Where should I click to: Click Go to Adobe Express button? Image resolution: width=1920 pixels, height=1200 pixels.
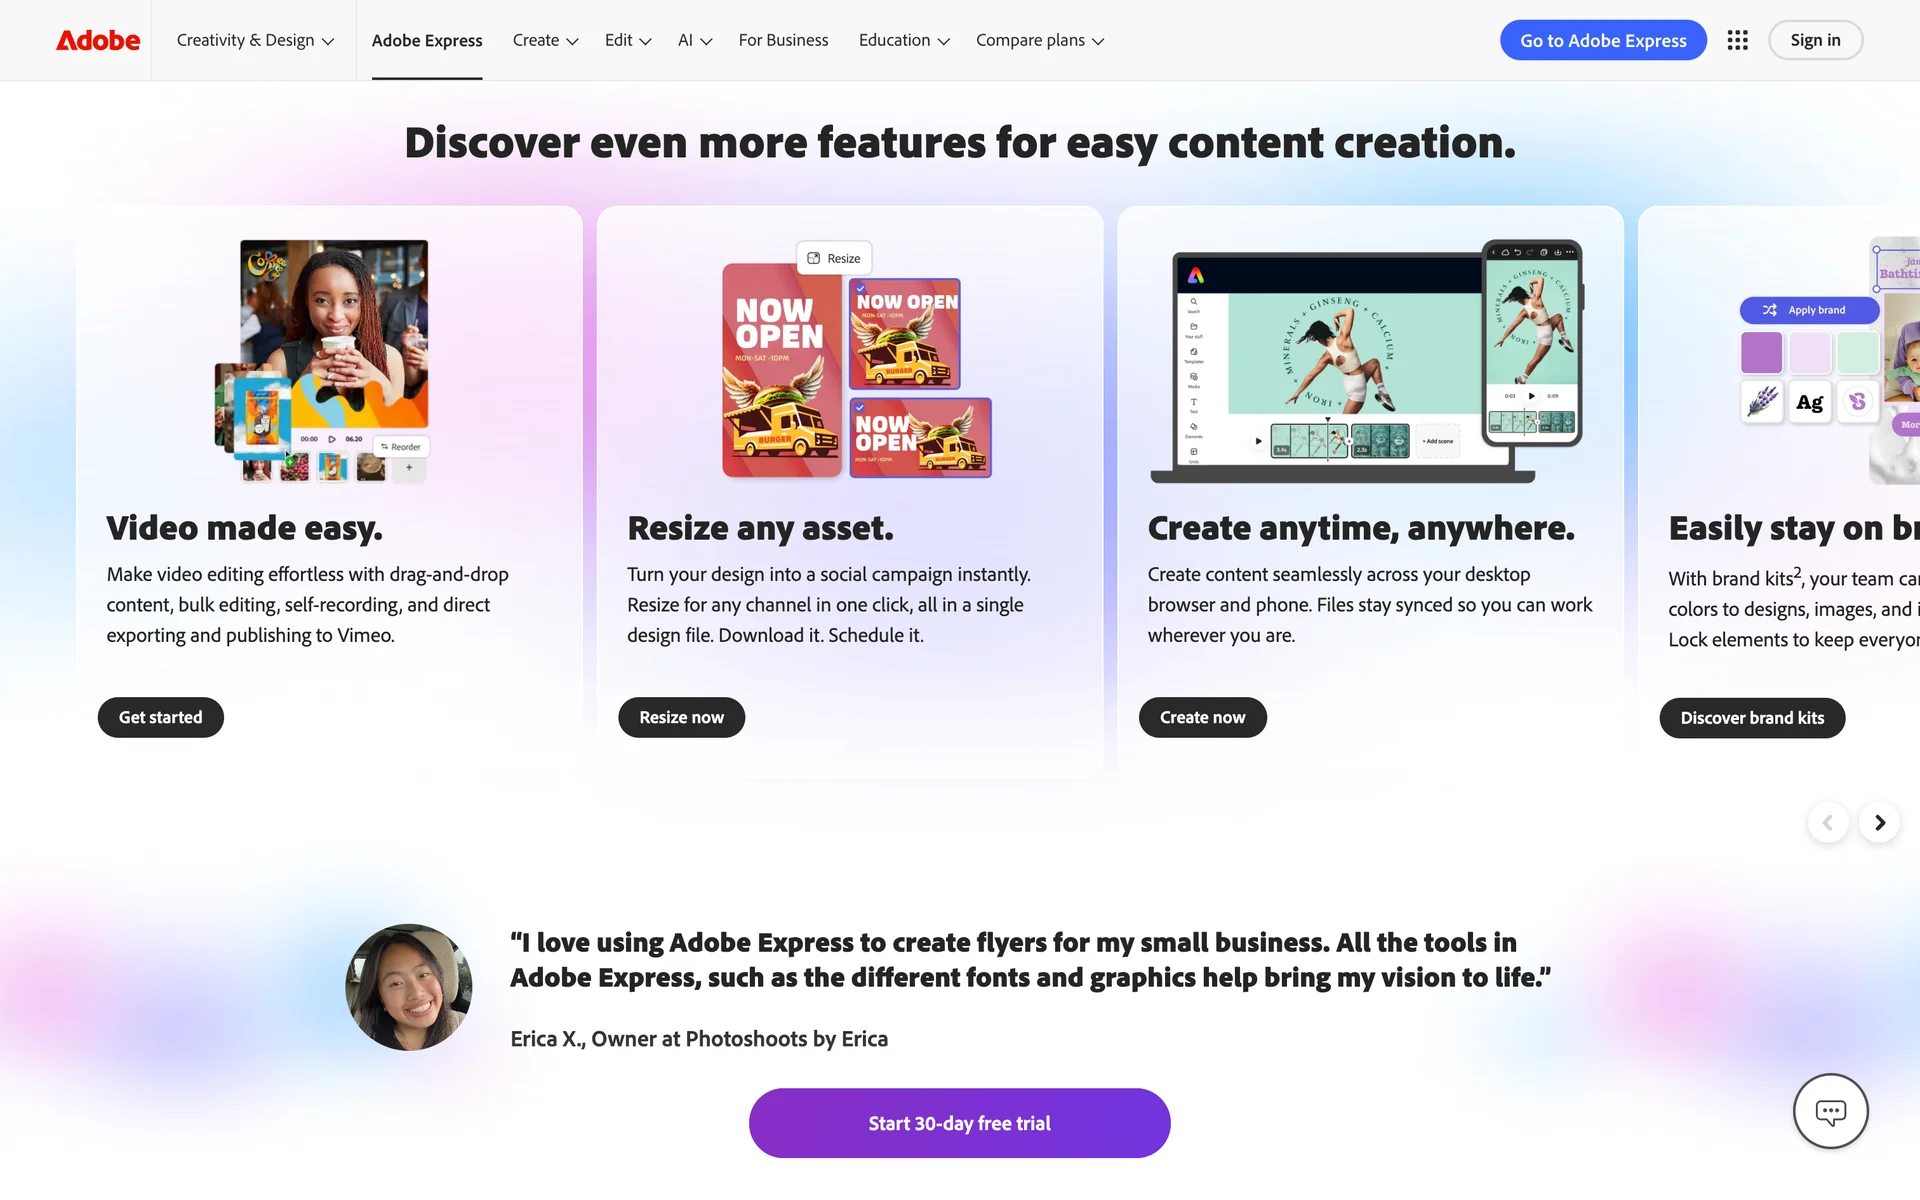(1603, 40)
